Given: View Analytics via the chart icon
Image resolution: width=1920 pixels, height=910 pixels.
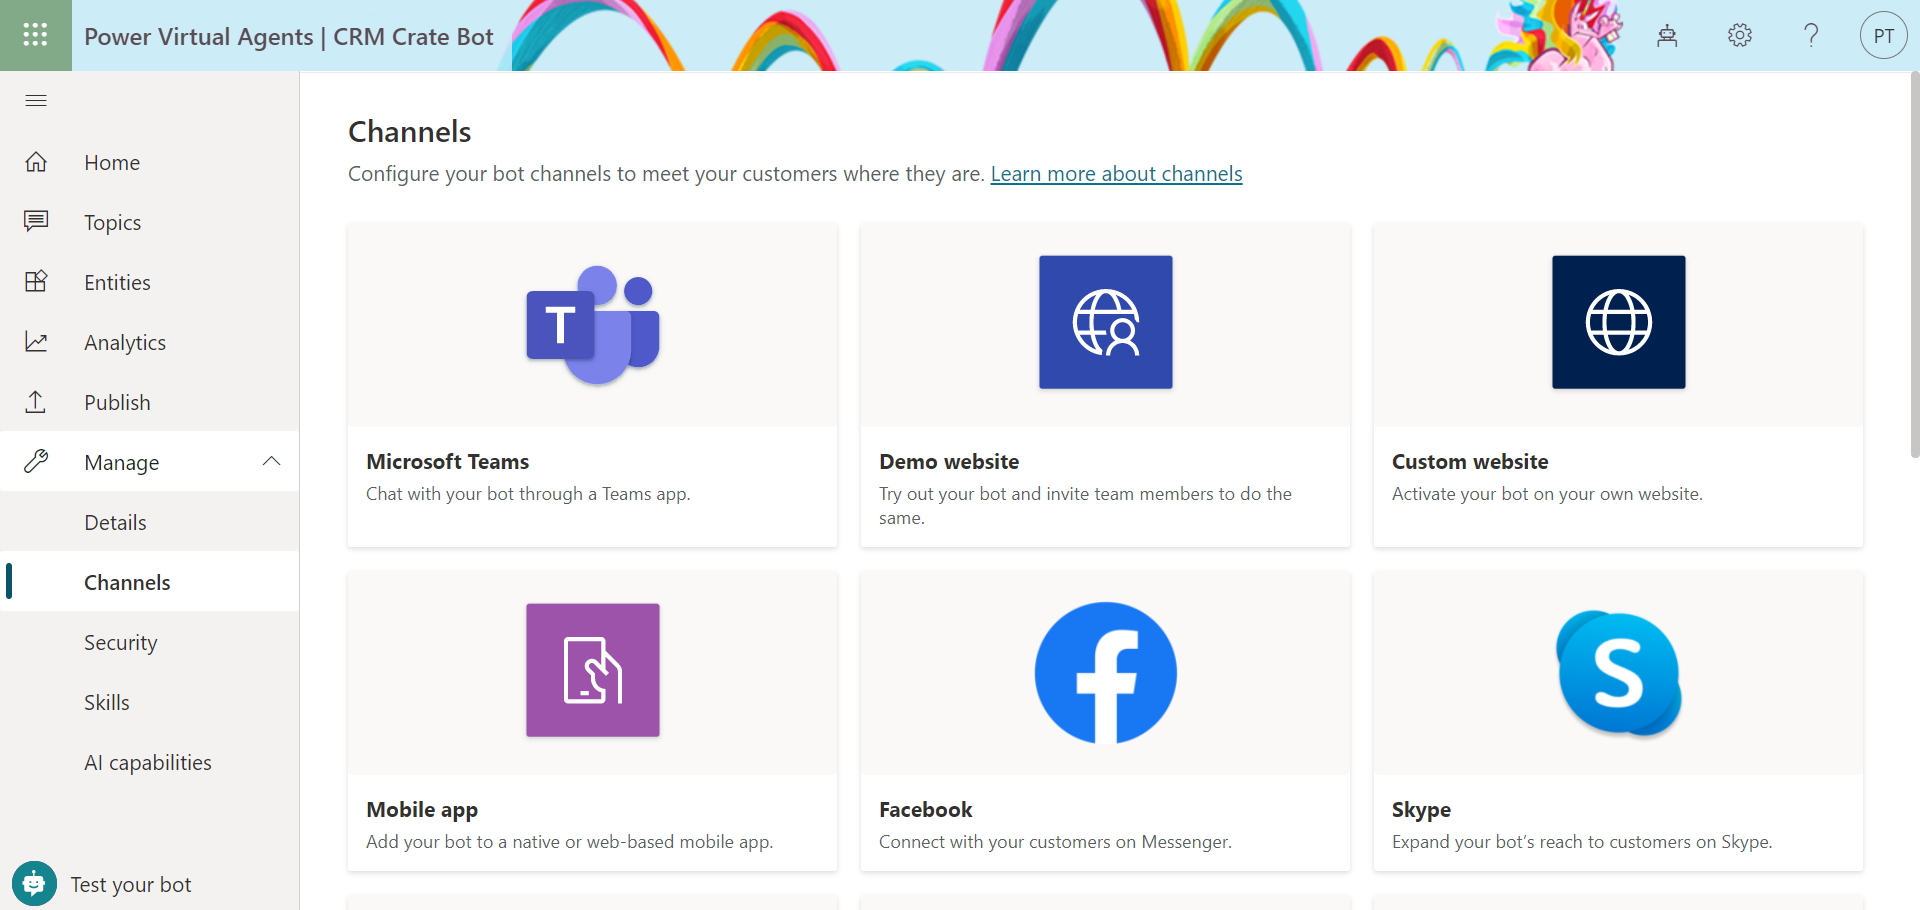Looking at the screenshot, I should (35, 341).
